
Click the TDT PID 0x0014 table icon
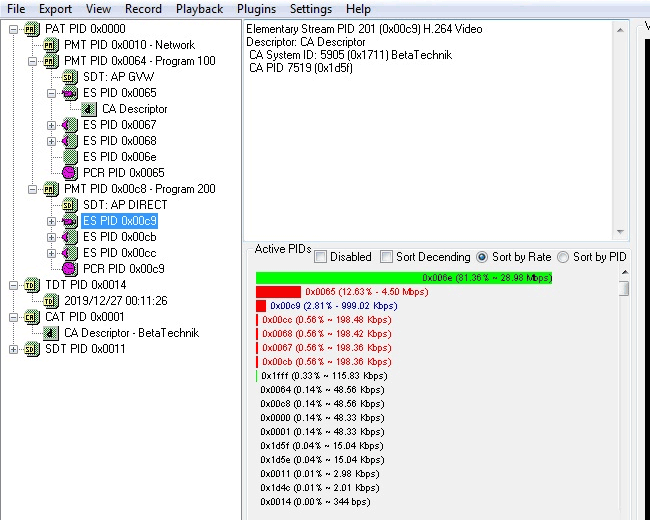pyautogui.click(x=32, y=285)
